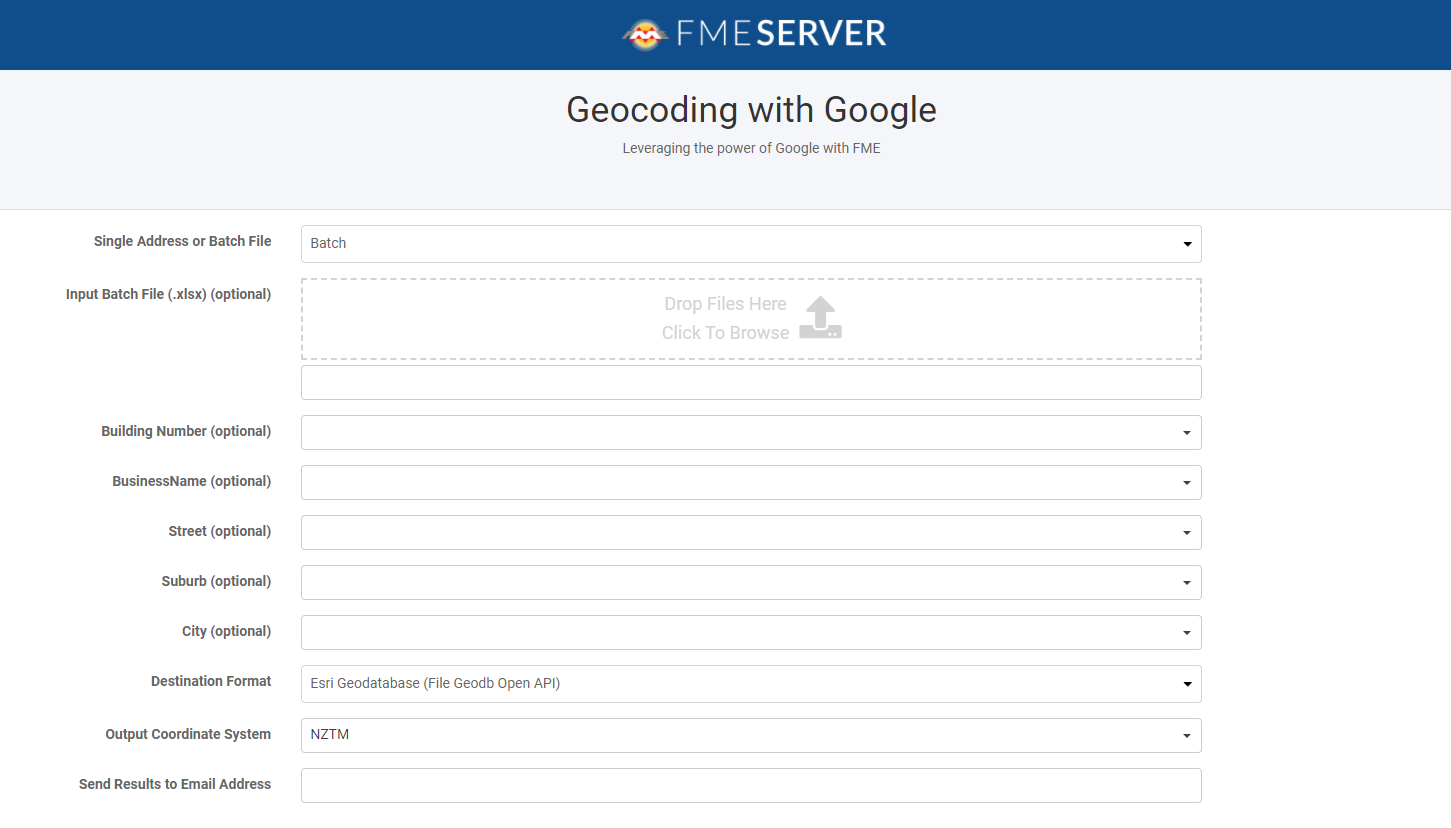This screenshot has height=828, width=1451.
Task: Click 'Leveraging the power of Google with FME' subtitle
Action: (x=751, y=148)
